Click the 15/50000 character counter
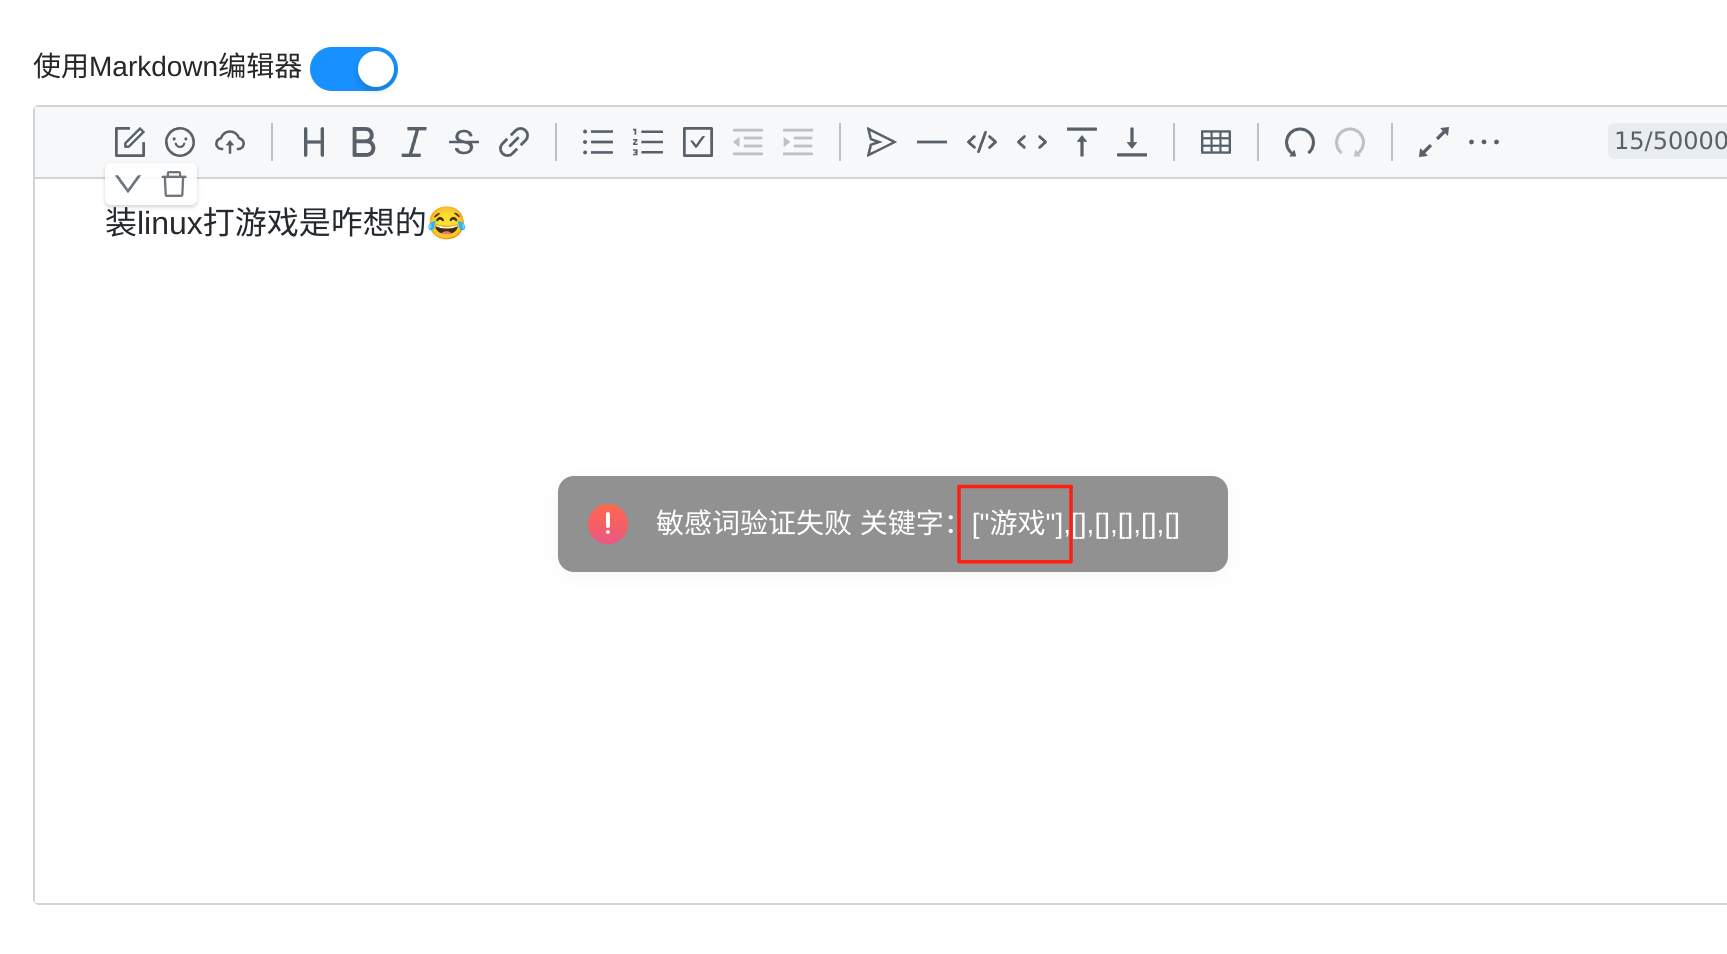 coord(1668,141)
